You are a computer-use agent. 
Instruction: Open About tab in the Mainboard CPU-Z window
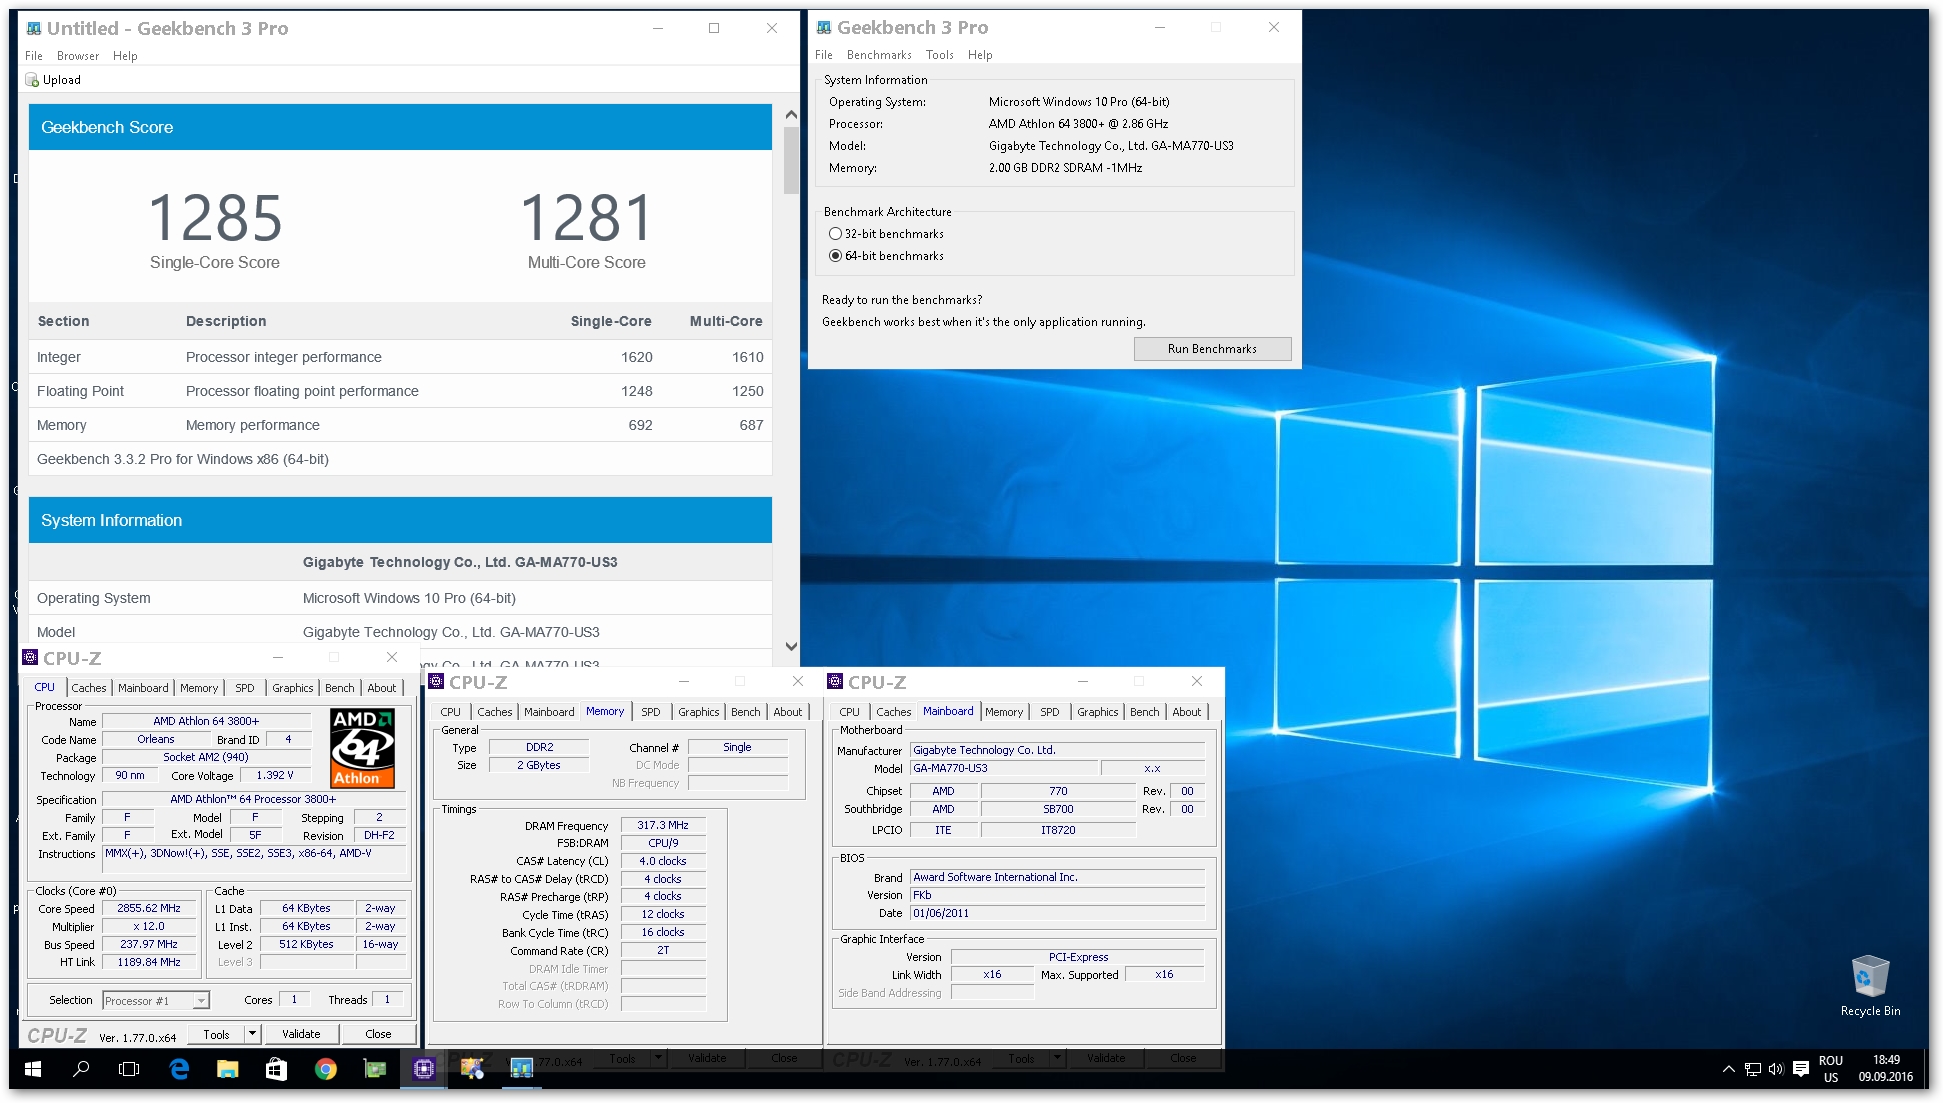click(1187, 712)
